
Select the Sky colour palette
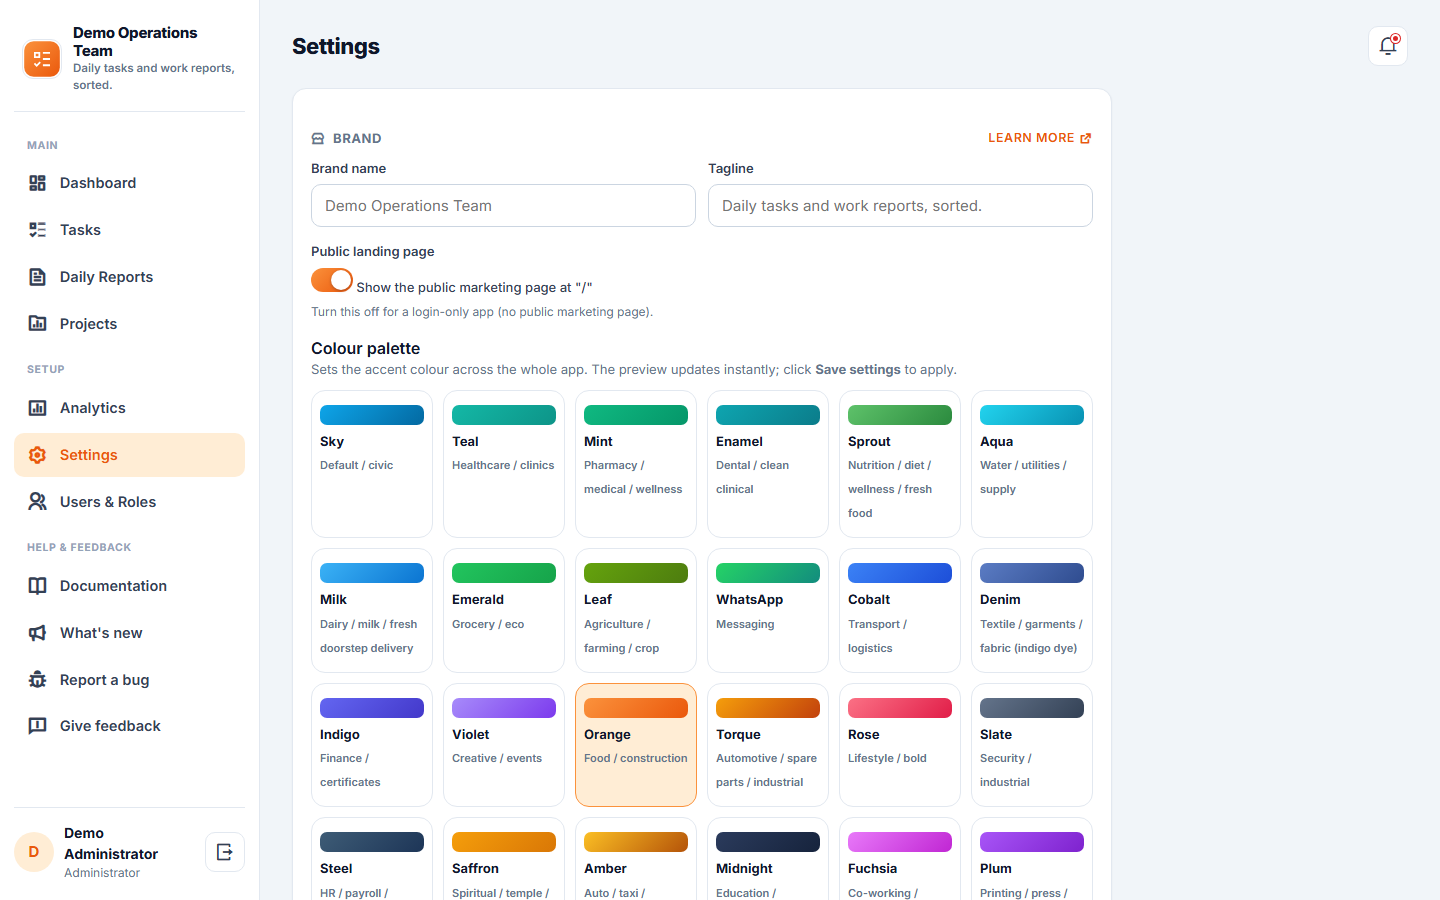click(x=372, y=464)
